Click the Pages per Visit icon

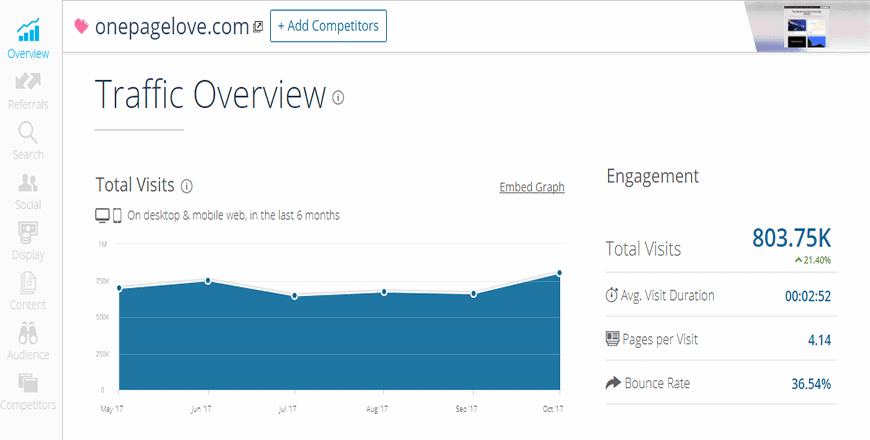click(x=612, y=338)
